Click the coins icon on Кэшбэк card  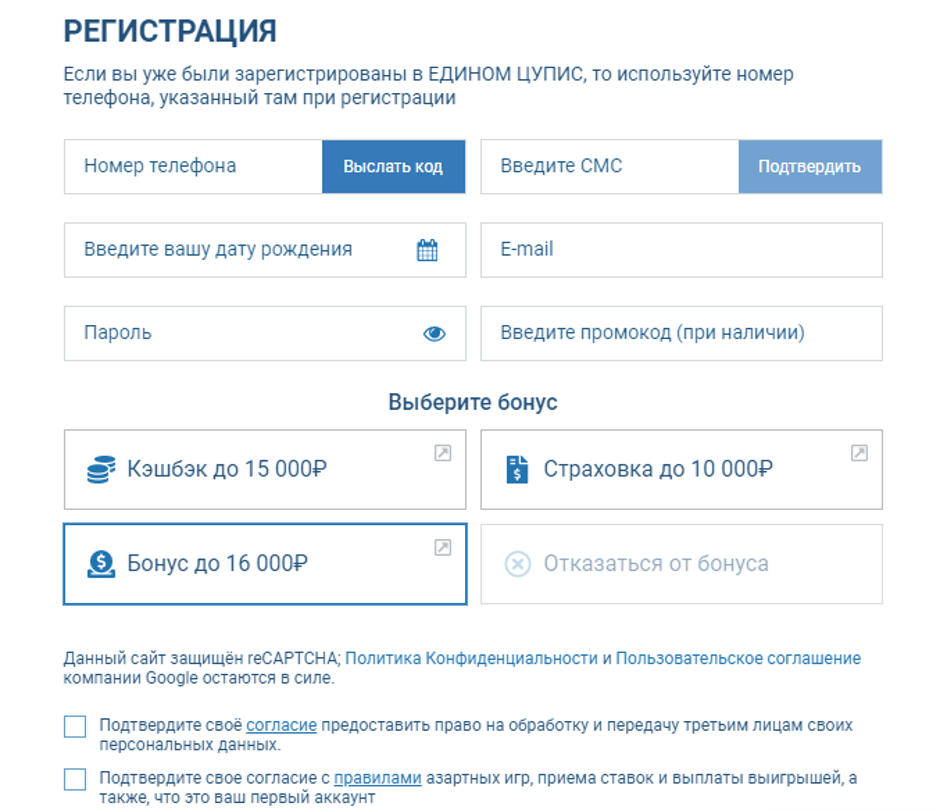pyautogui.click(x=99, y=468)
